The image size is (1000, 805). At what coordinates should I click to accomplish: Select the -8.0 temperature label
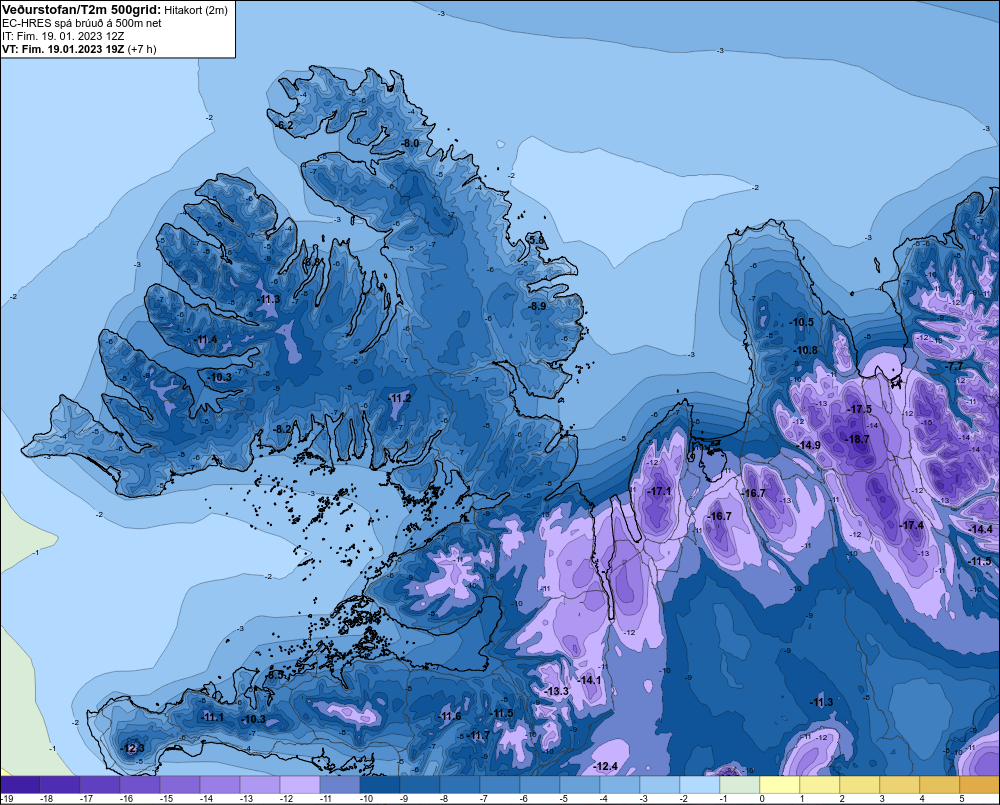click(x=409, y=143)
